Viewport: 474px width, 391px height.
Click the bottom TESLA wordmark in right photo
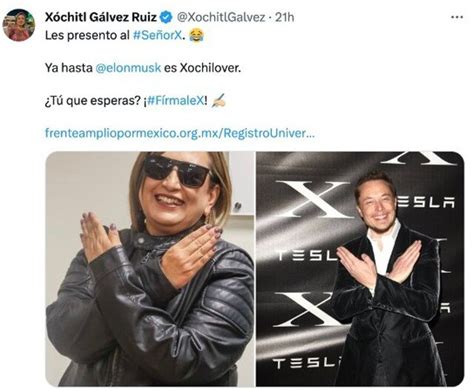point(307,363)
